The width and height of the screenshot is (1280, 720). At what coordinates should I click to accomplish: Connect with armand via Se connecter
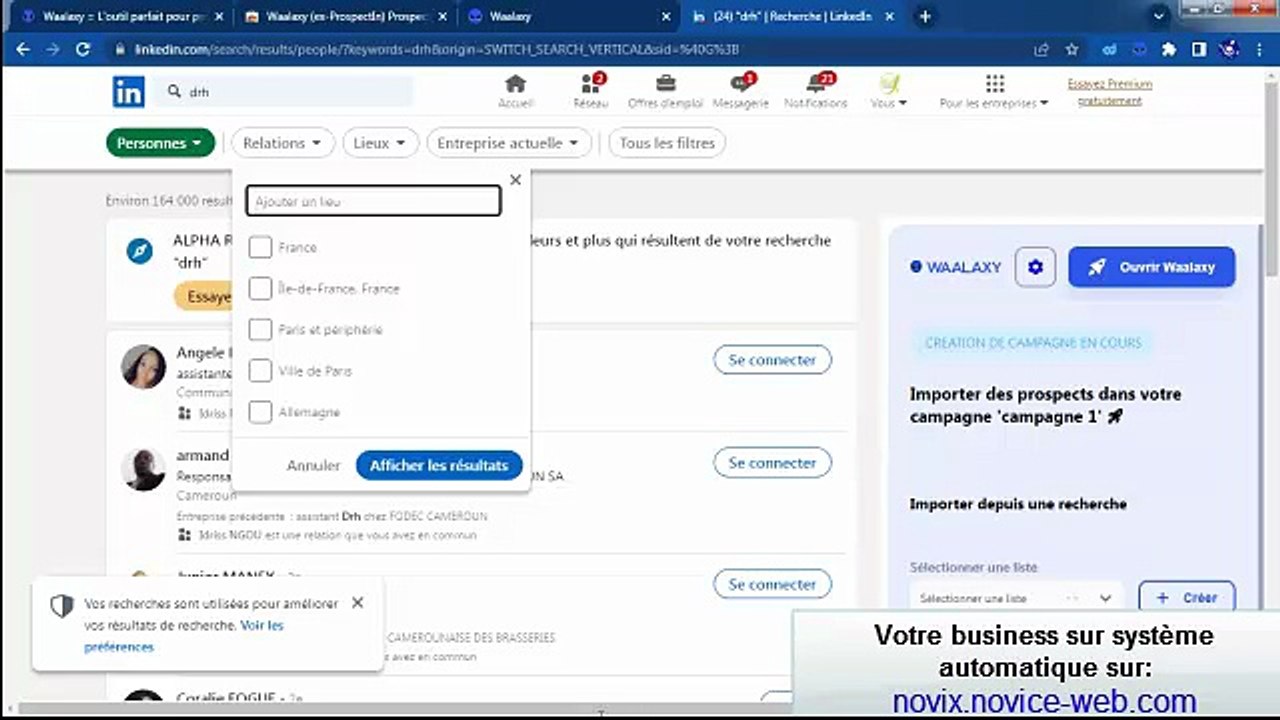[772, 463]
